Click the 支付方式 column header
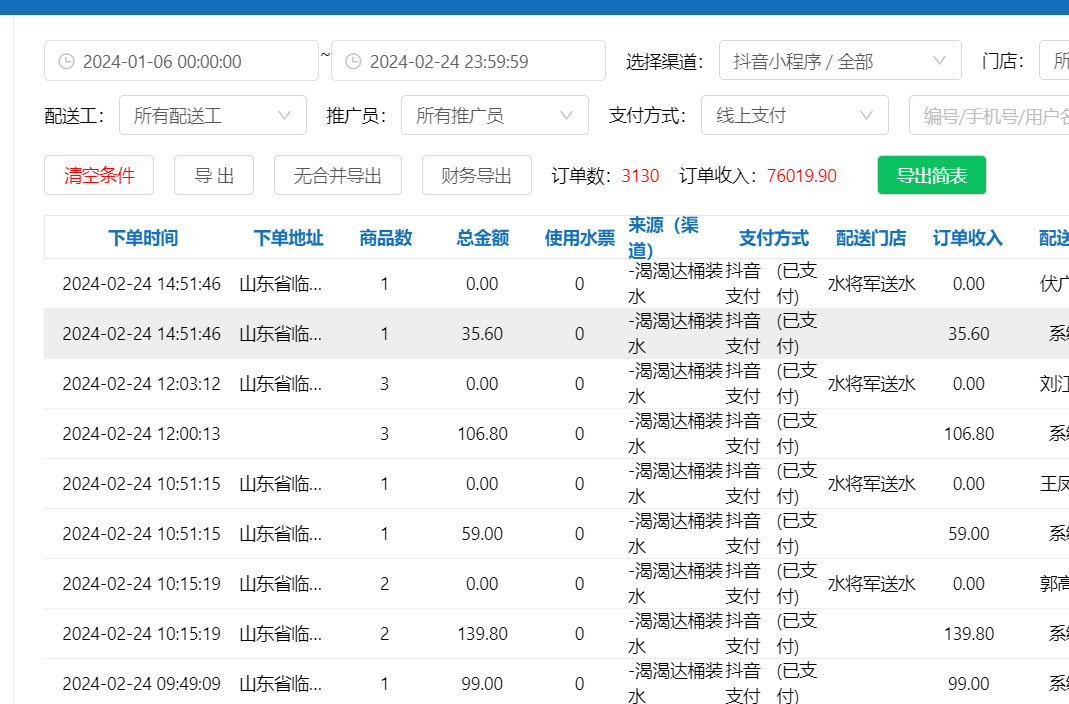Screen dimensions: 1069x704 coord(774,238)
